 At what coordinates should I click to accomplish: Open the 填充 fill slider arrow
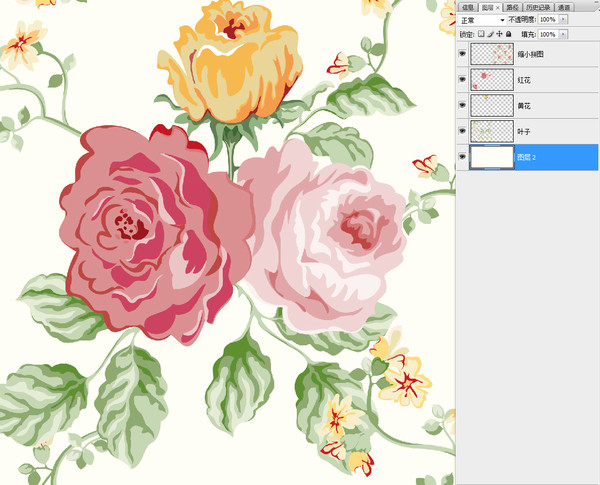[x=563, y=34]
